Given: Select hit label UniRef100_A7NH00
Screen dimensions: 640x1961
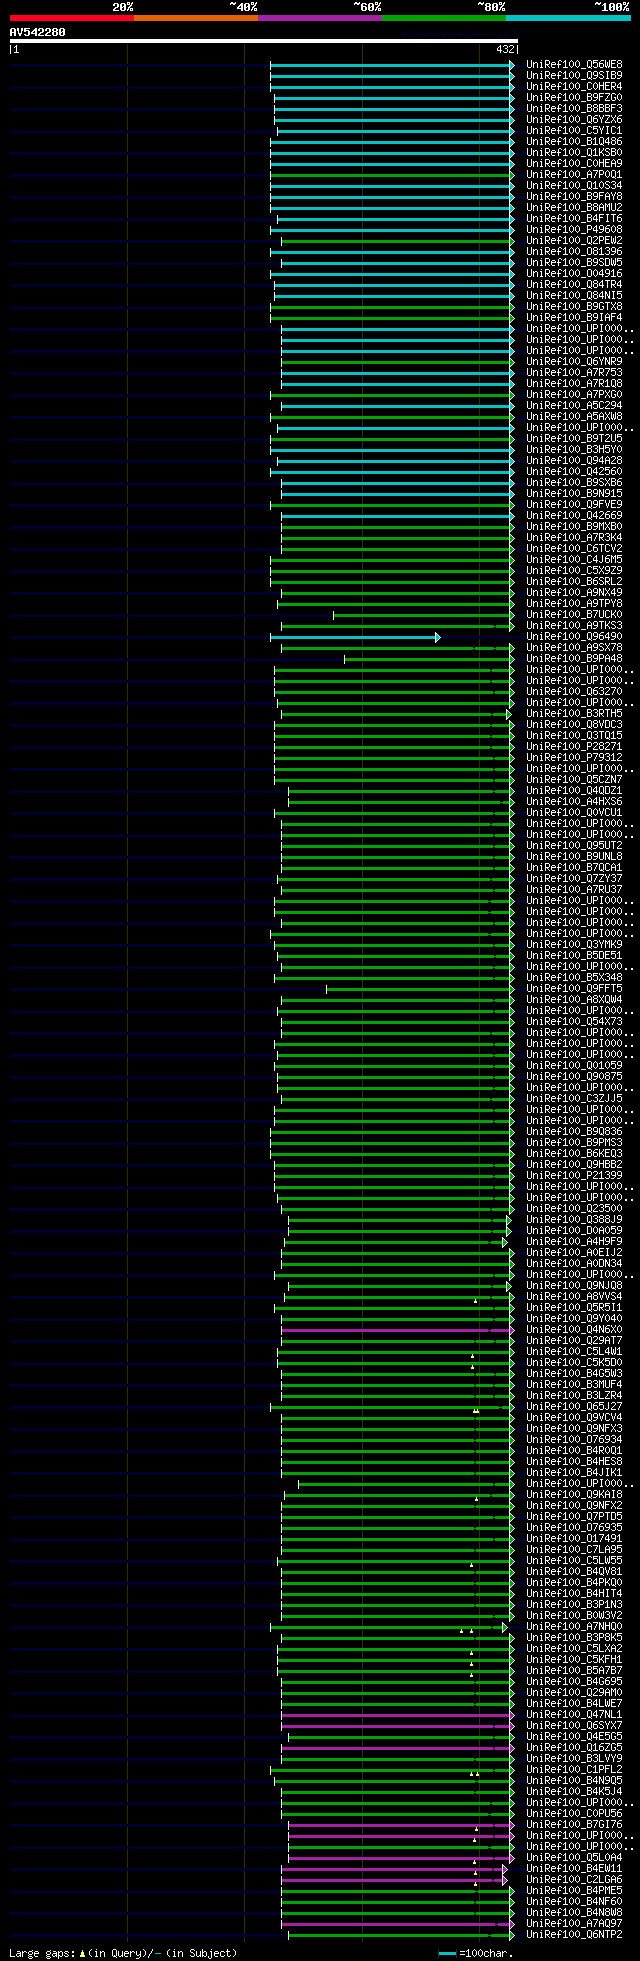Looking at the screenshot, I should pyautogui.click(x=574, y=1627).
